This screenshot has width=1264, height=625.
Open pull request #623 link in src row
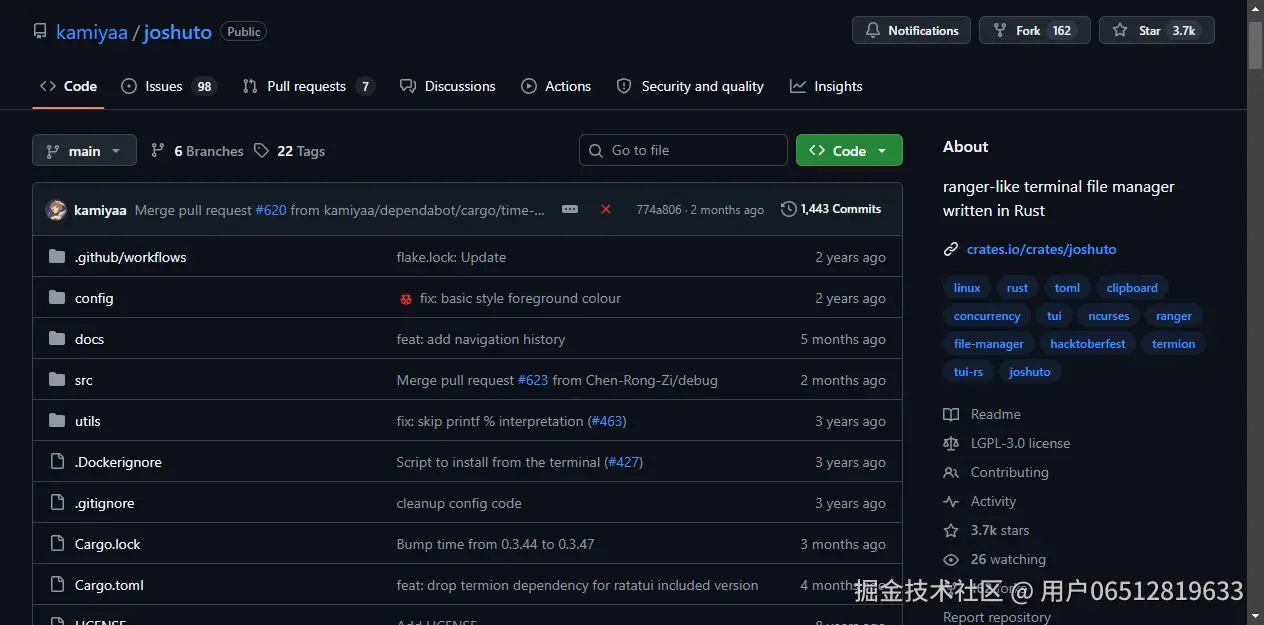533,380
